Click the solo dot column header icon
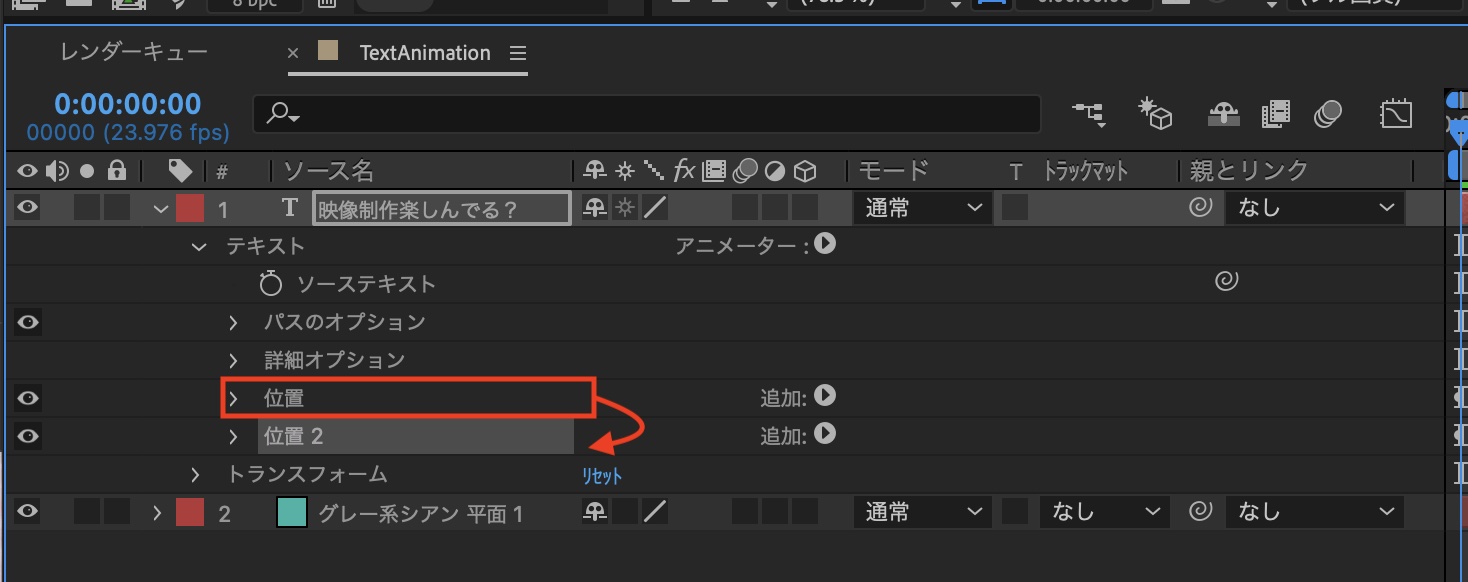 click(88, 171)
